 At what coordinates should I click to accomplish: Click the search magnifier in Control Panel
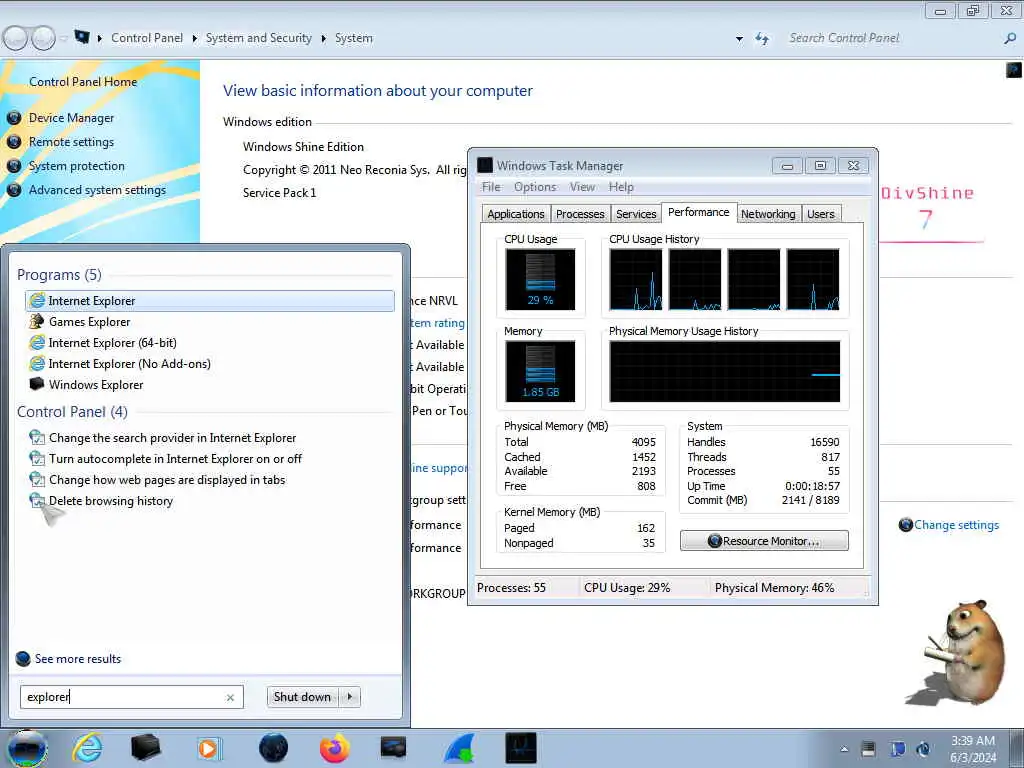pos(1010,39)
